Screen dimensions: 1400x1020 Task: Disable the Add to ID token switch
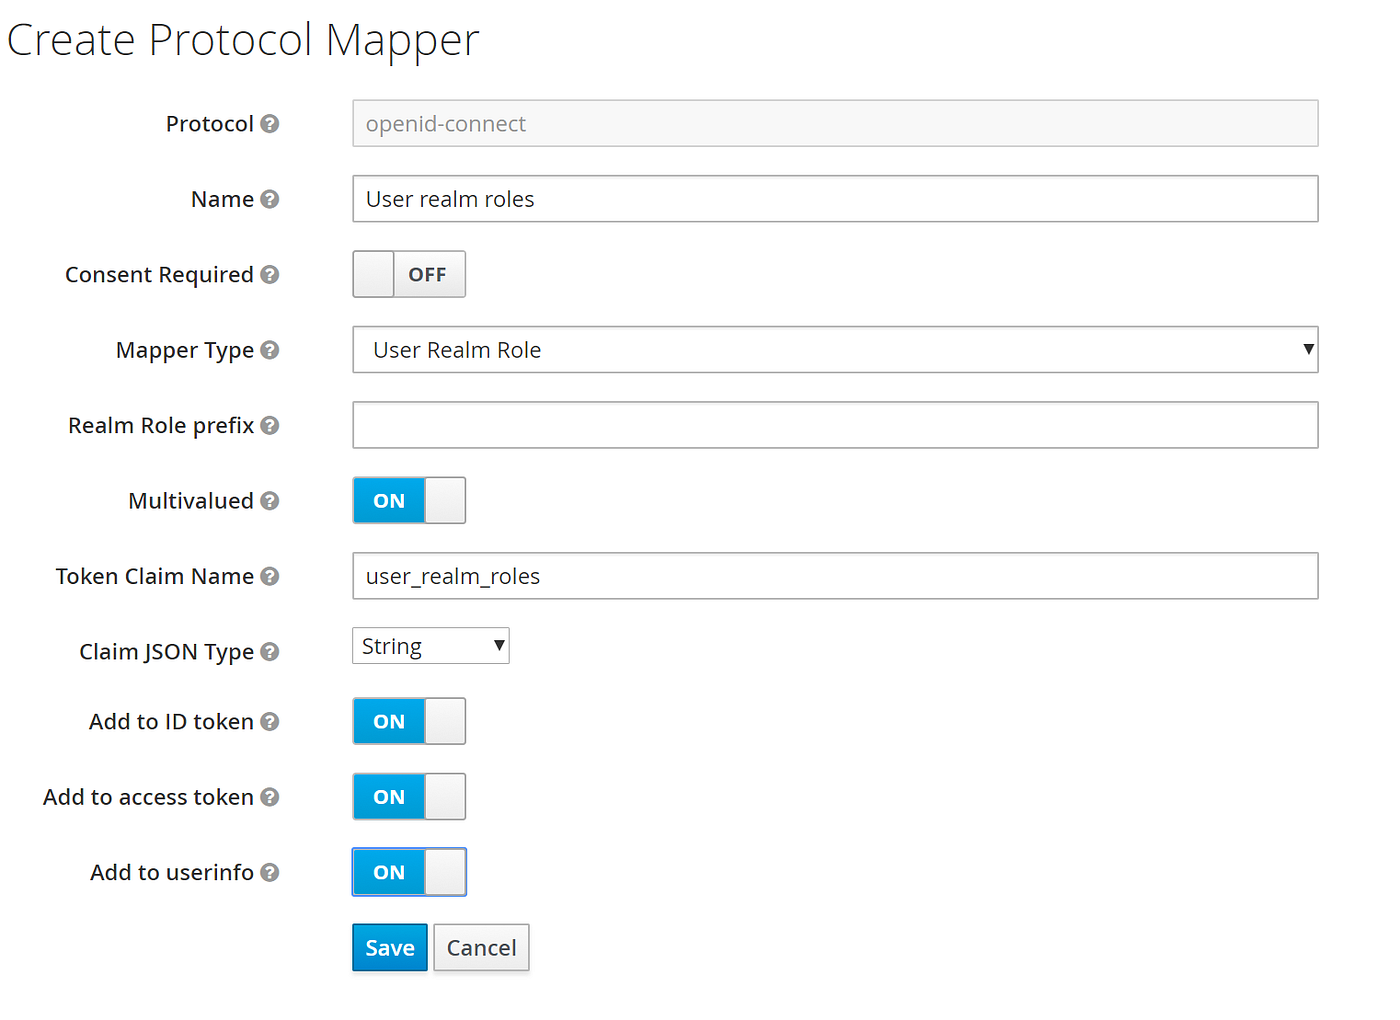click(409, 721)
